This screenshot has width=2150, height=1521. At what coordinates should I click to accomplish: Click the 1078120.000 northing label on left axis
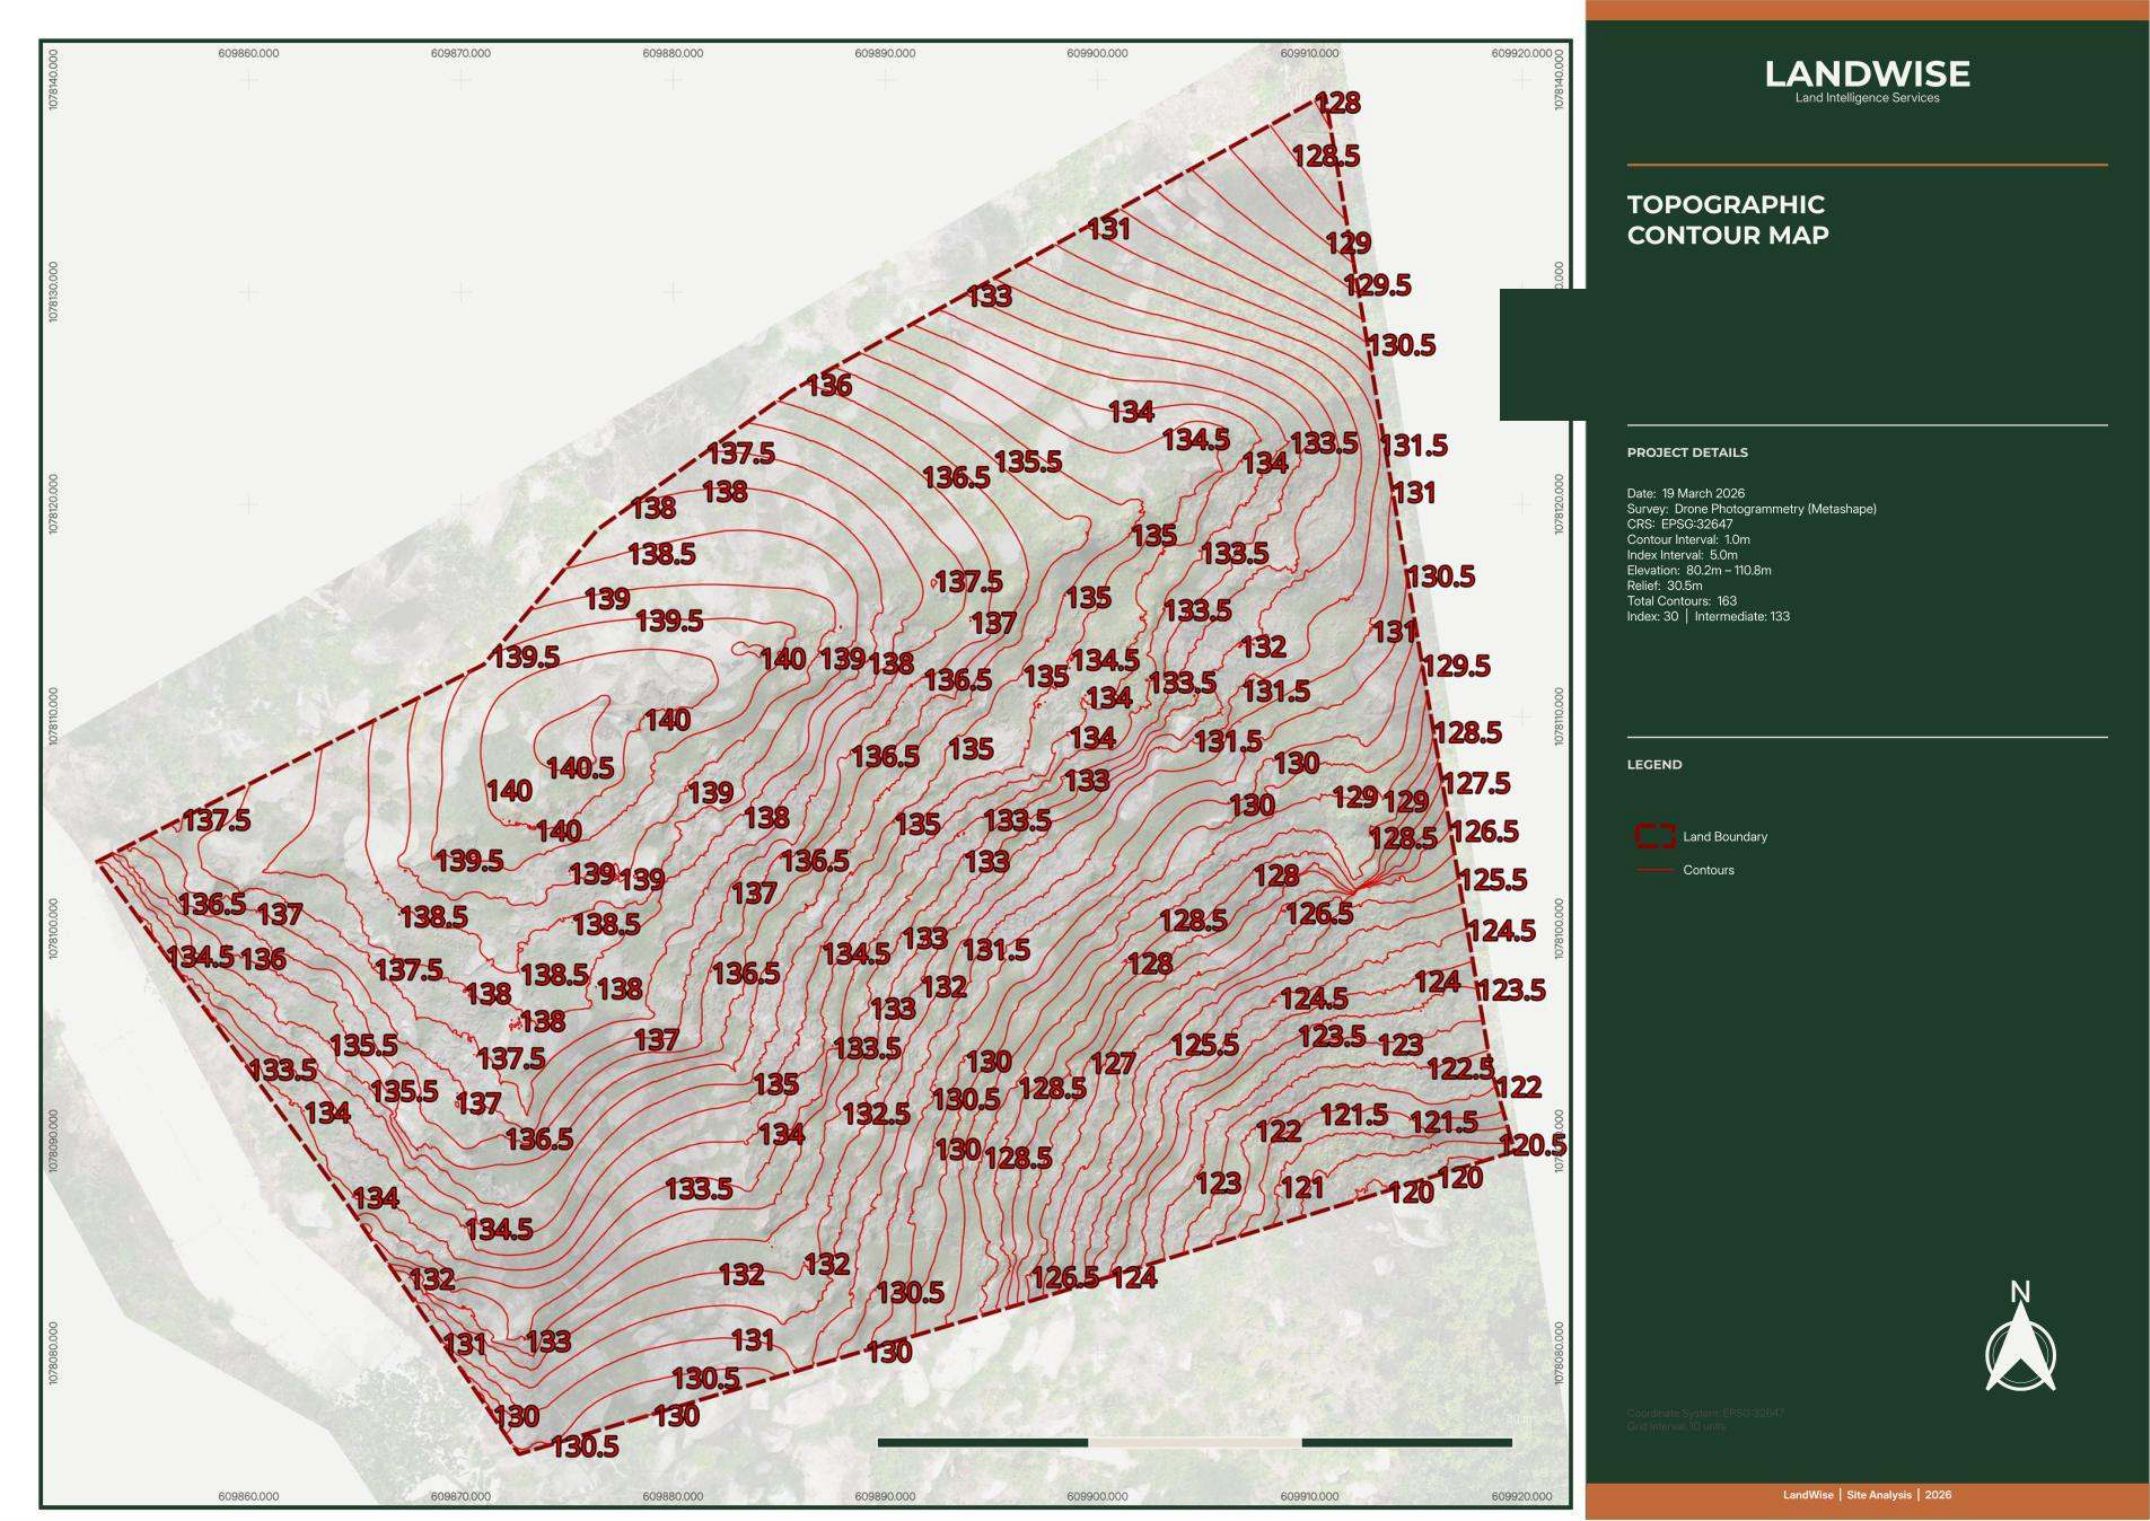53,504
